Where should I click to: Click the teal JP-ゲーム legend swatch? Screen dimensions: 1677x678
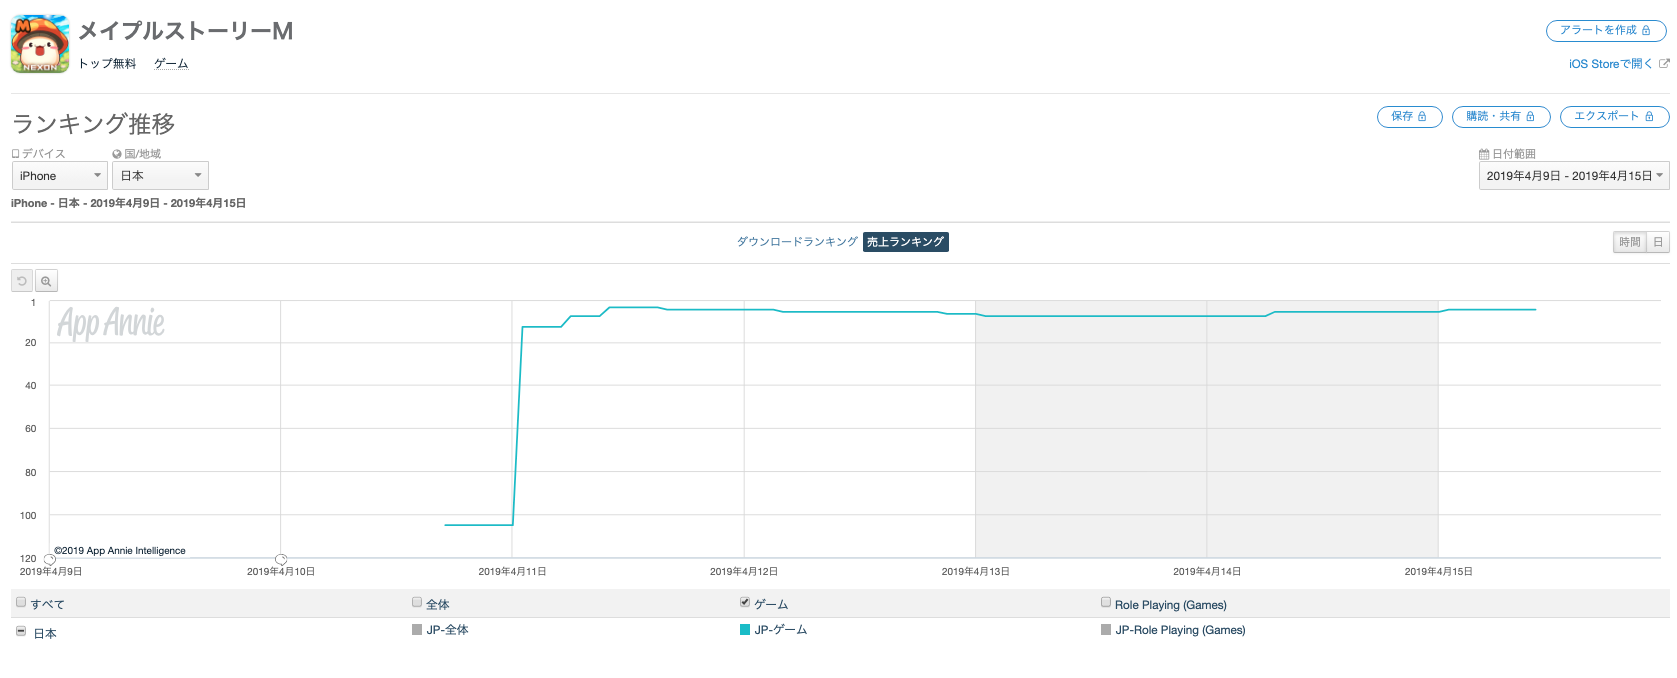[x=745, y=630]
